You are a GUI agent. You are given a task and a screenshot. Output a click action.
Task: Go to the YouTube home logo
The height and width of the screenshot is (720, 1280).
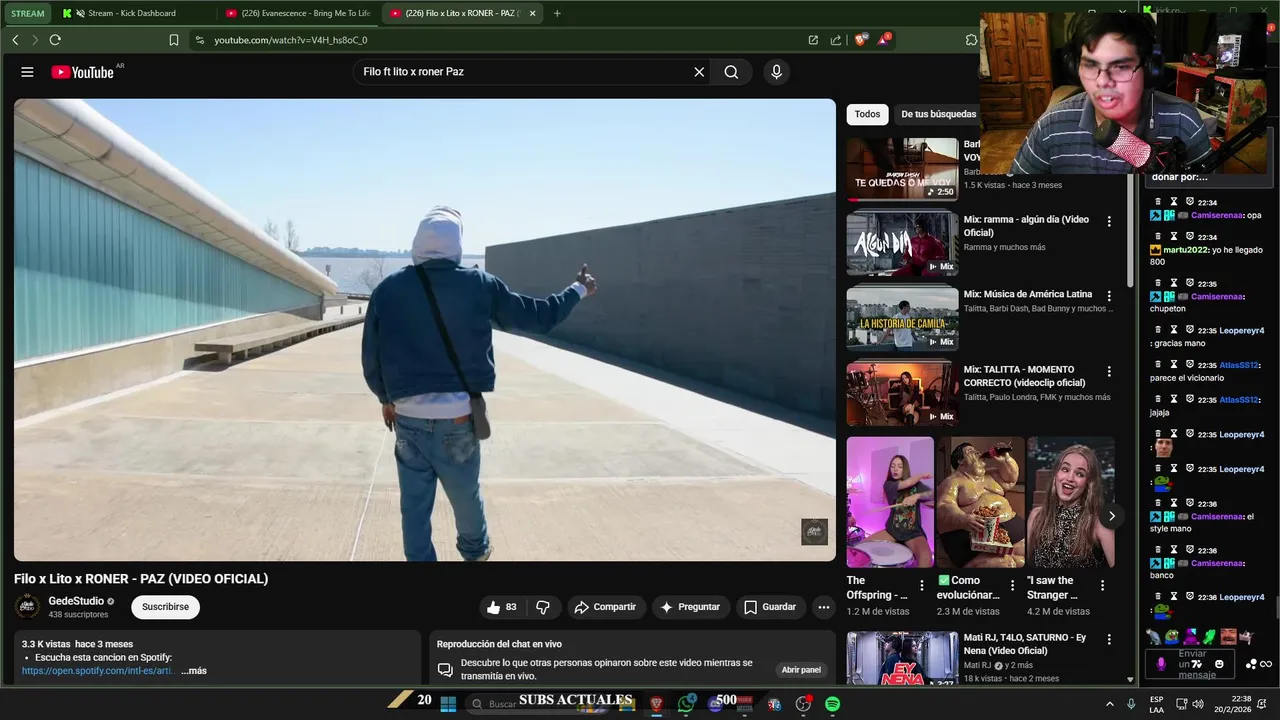pyautogui.click(x=83, y=72)
